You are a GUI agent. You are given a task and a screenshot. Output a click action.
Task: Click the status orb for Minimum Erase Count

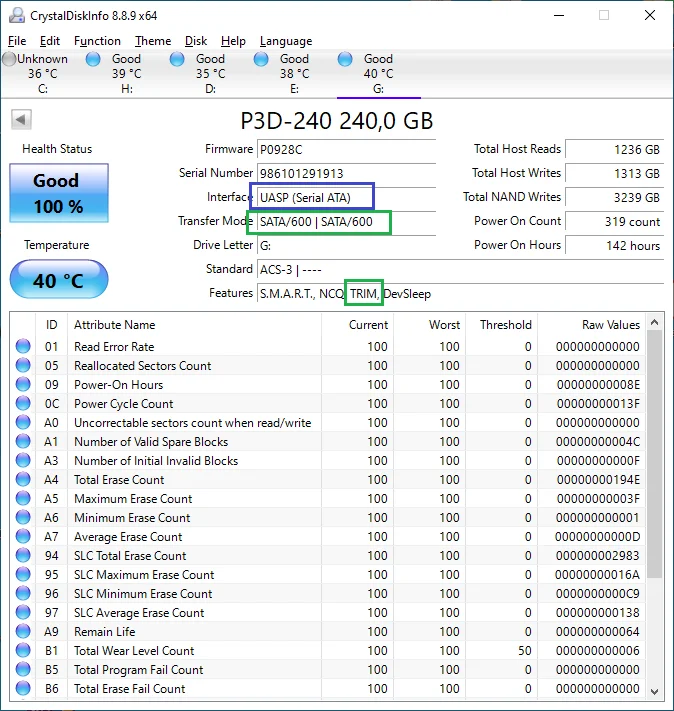(x=23, y=517)
